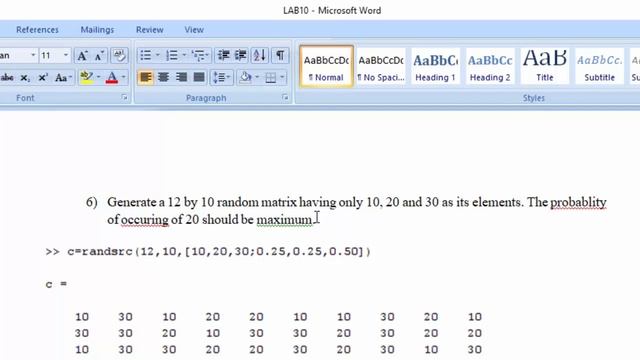Click the Shrink Font icon

(x=99, y=56)
